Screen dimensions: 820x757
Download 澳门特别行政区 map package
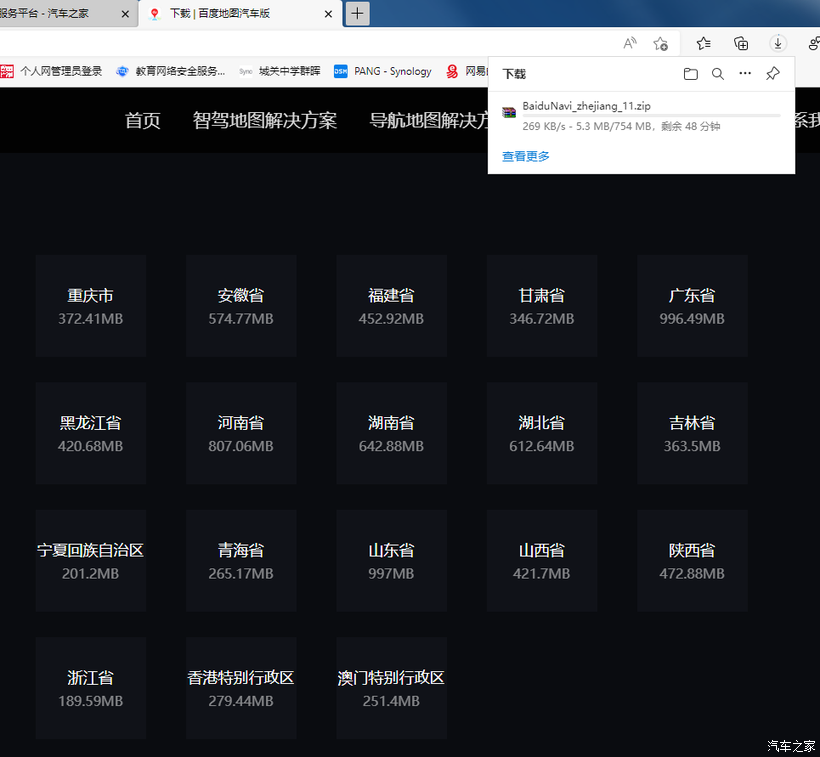tap(391, 688)
